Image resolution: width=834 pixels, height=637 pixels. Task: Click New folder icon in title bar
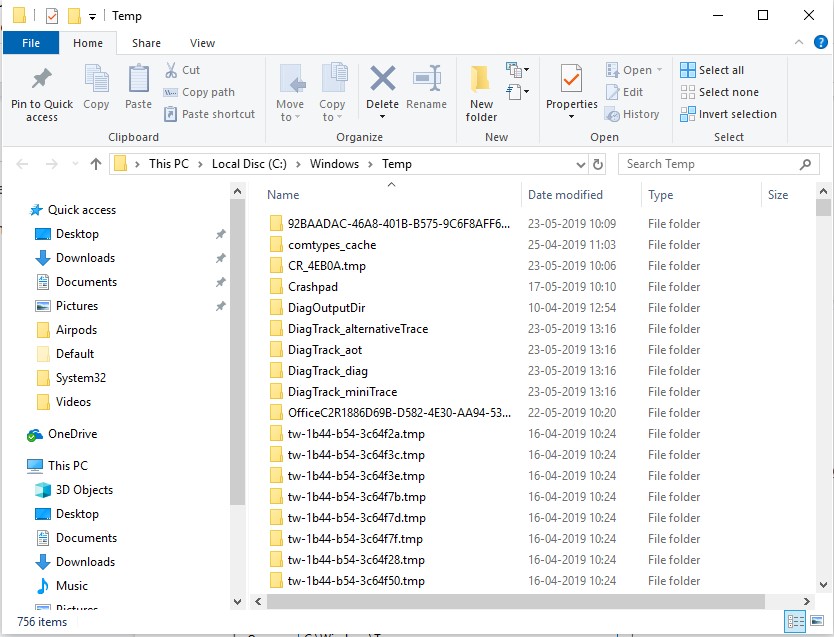coord(74,16)
